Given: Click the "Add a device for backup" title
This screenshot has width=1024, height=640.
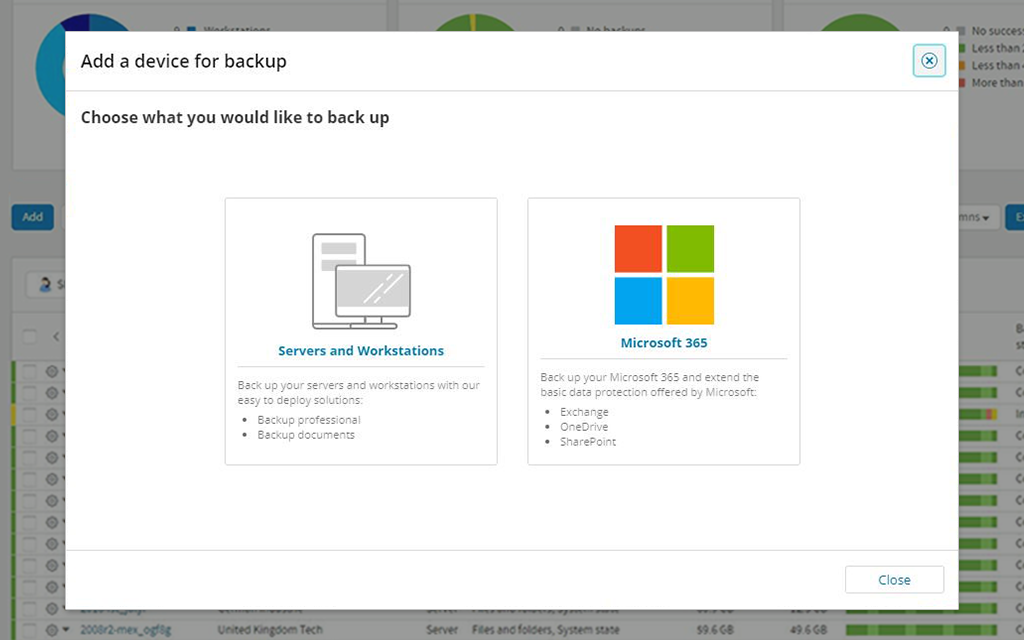Looking at the screenshot, I should 184,61.
